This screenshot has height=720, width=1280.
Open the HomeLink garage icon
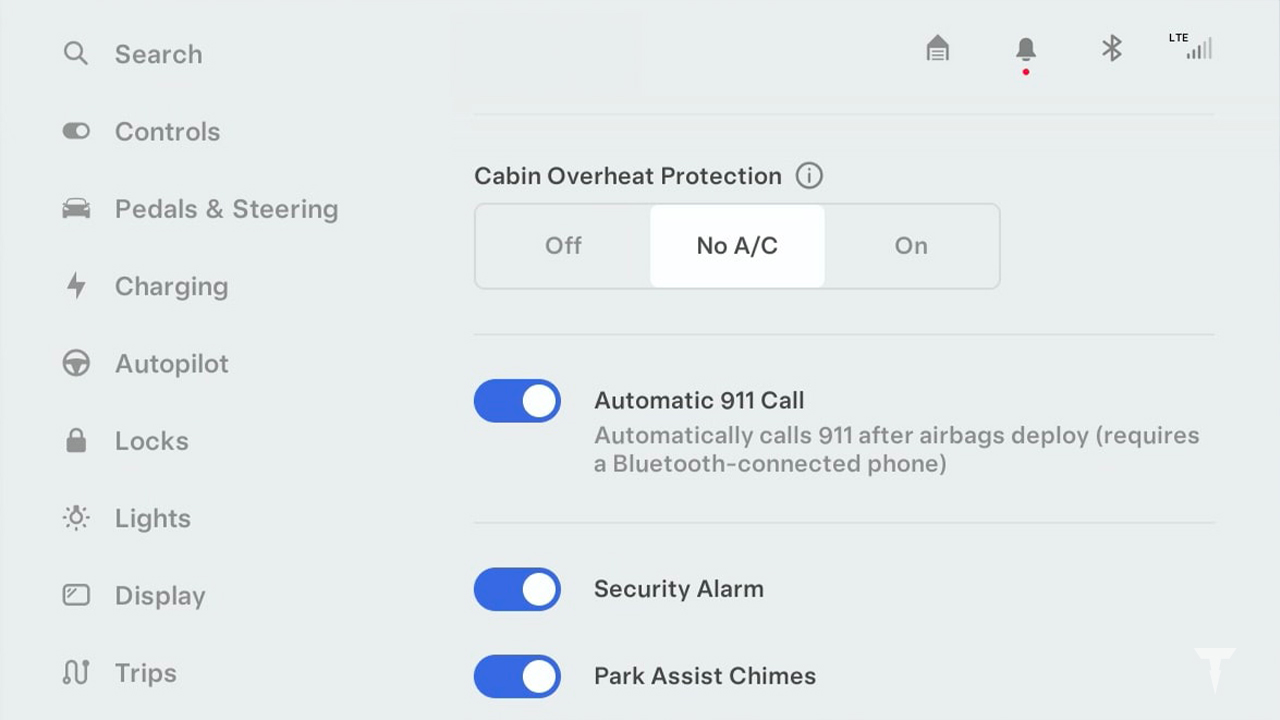point(937,48)
